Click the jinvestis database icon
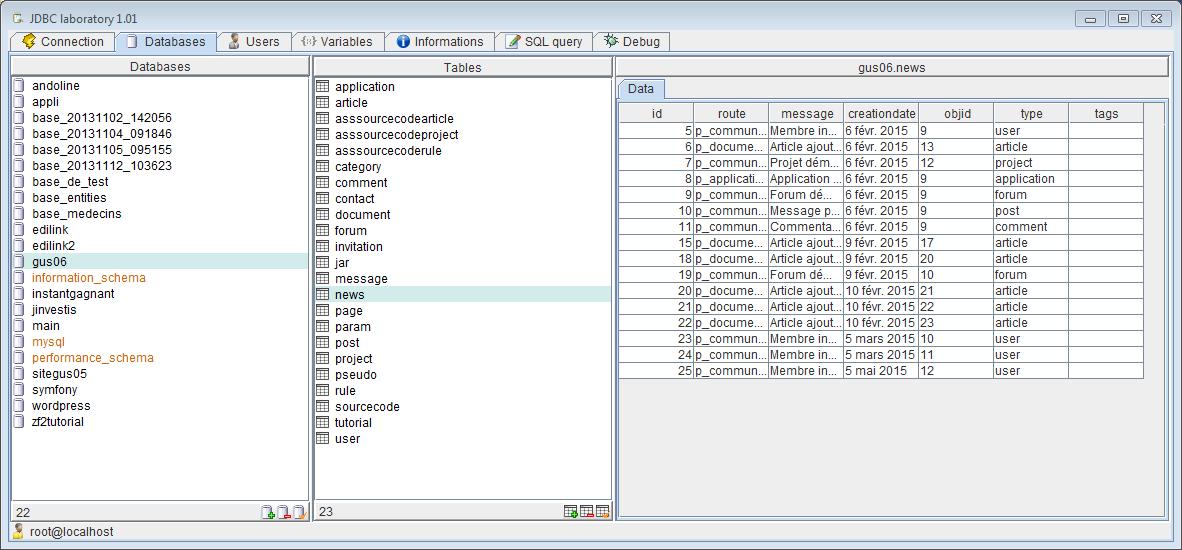This screenshot has width=1182, height=550. (x=19, y=310)
